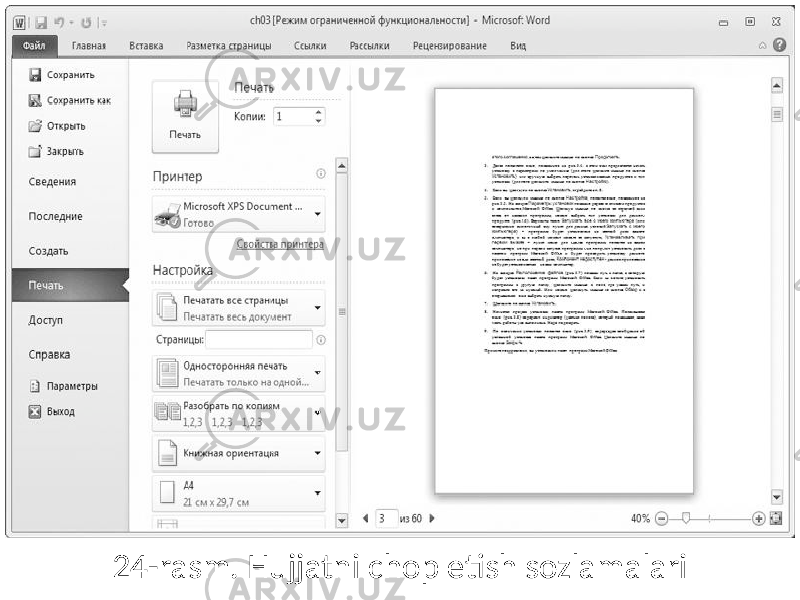Open the Справка section
Screen dimensions: 800x600
pyautogui.click(x=49, y=355)
